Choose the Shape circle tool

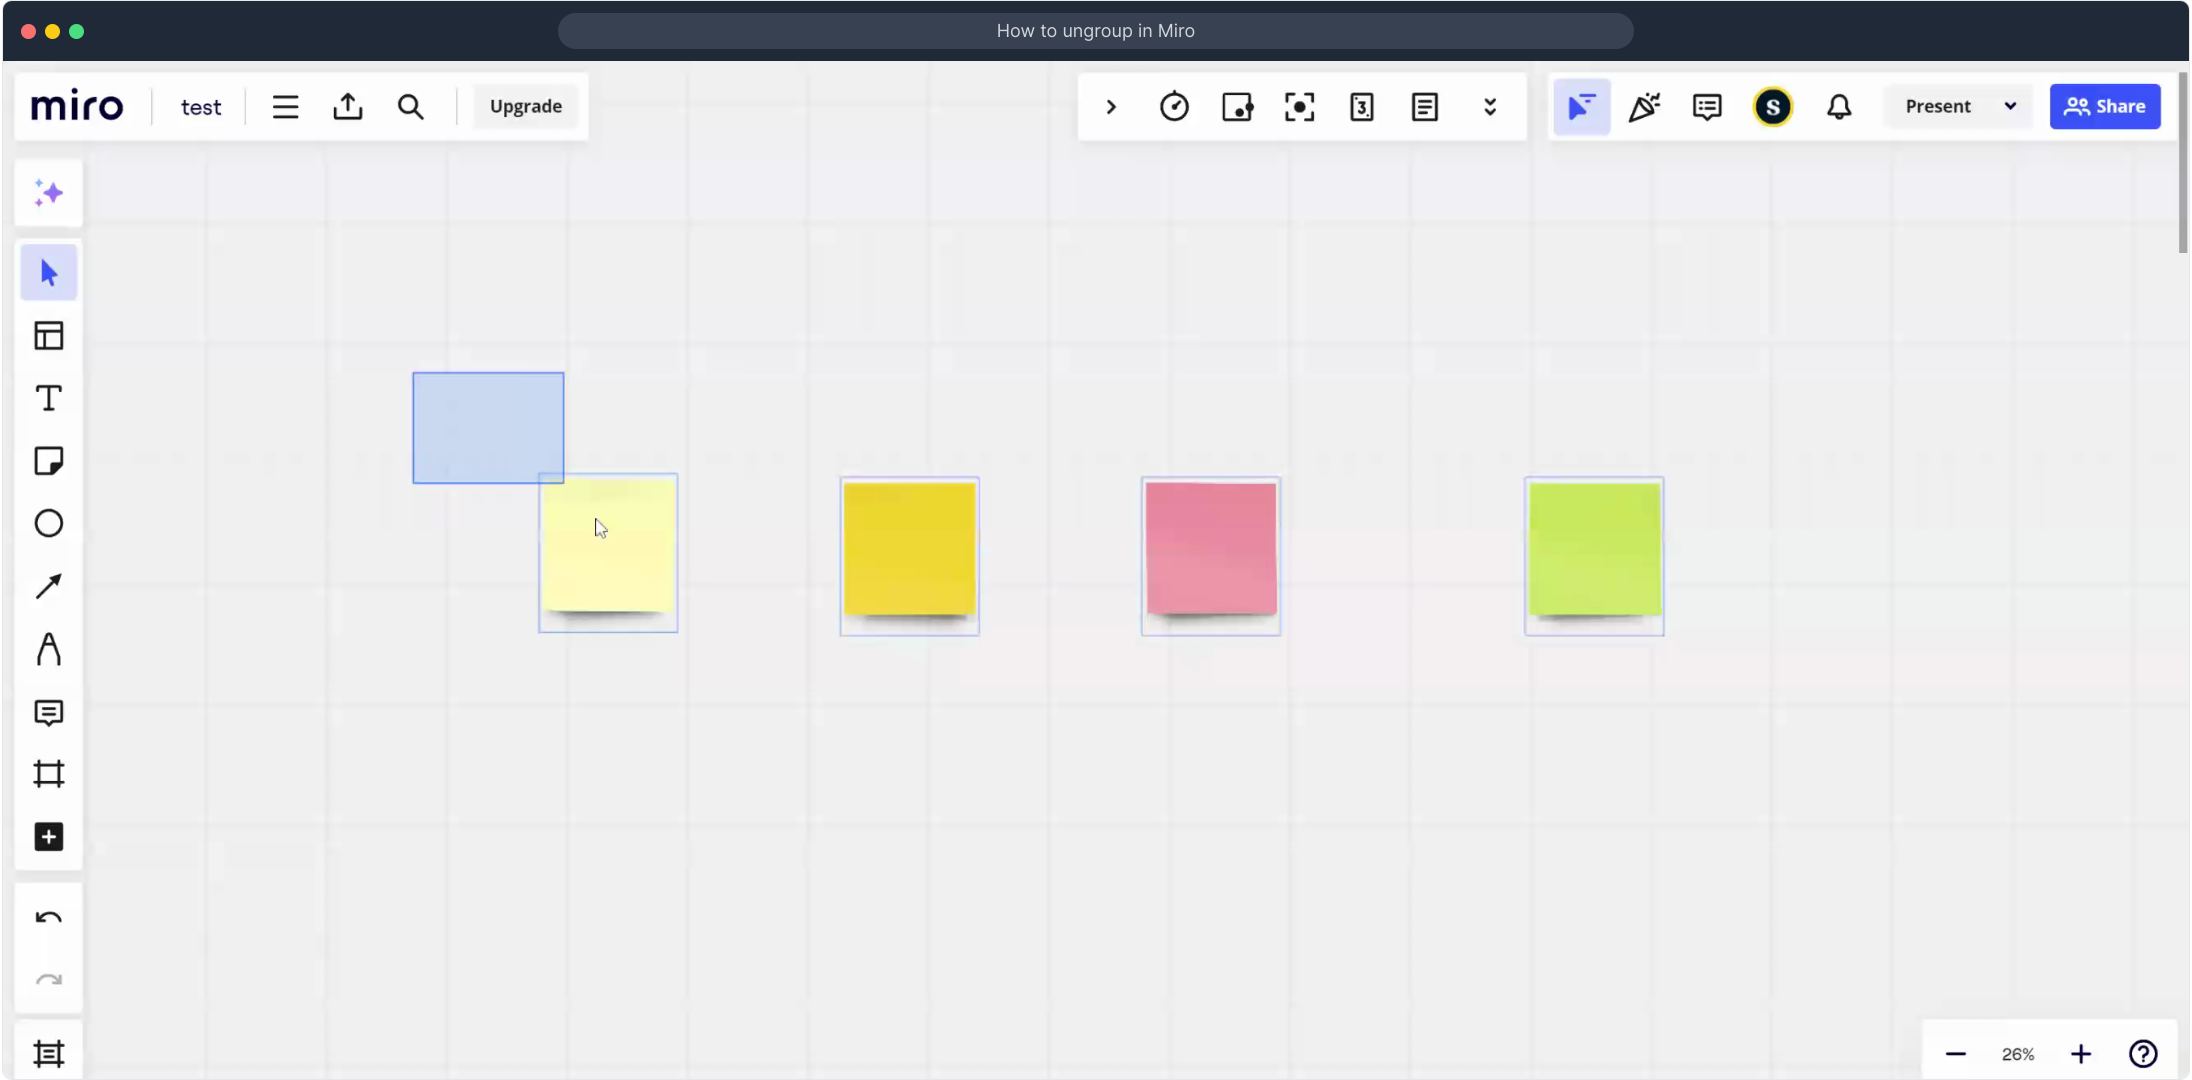48,523
